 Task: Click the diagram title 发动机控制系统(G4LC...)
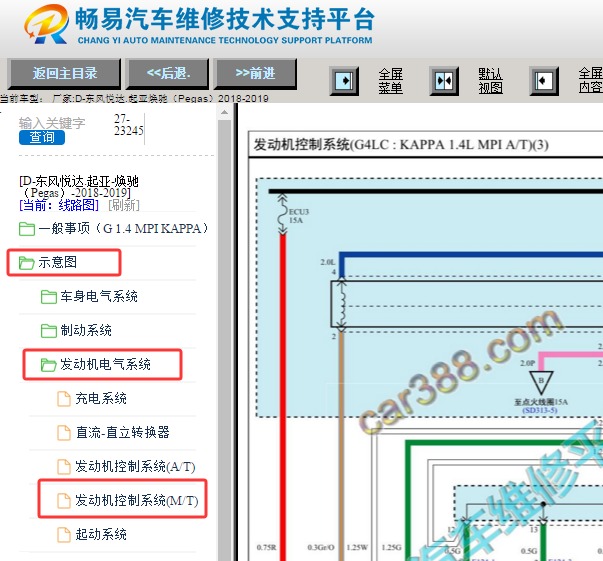[x=401, y=145]
